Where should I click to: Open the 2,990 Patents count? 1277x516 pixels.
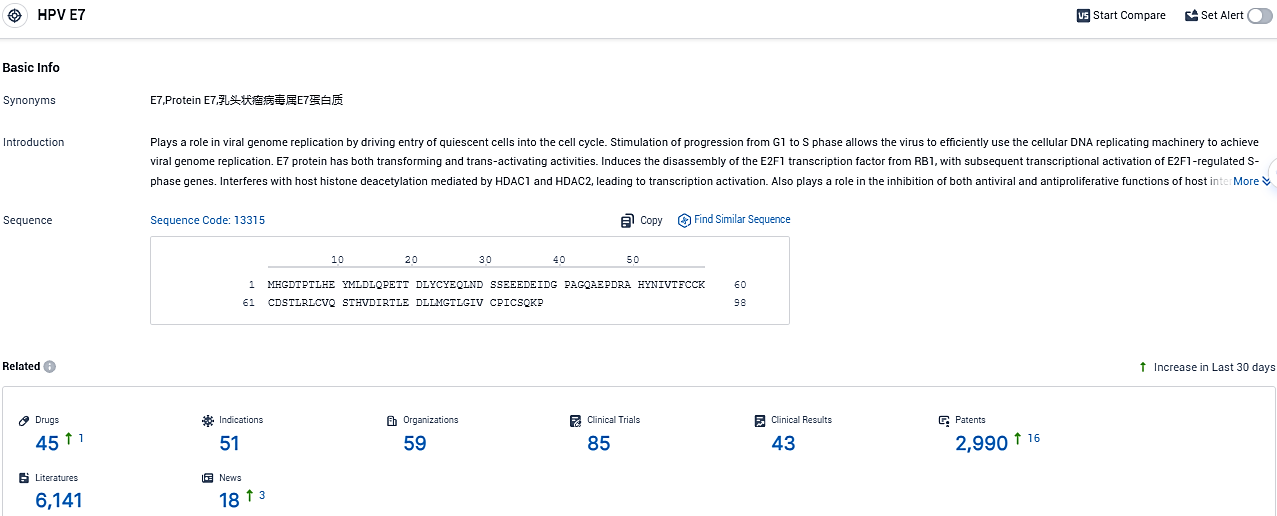pyautogui.click(x=981, y=443)
